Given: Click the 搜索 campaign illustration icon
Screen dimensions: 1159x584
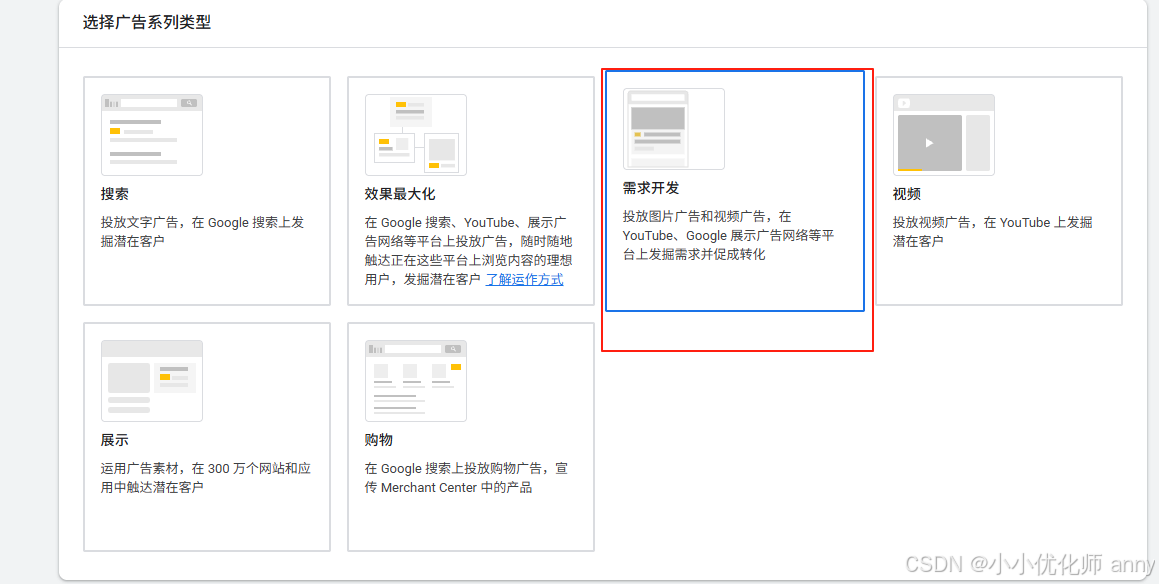Looking at the screenshot, I should pyautogui.click(x=152, y=135).
